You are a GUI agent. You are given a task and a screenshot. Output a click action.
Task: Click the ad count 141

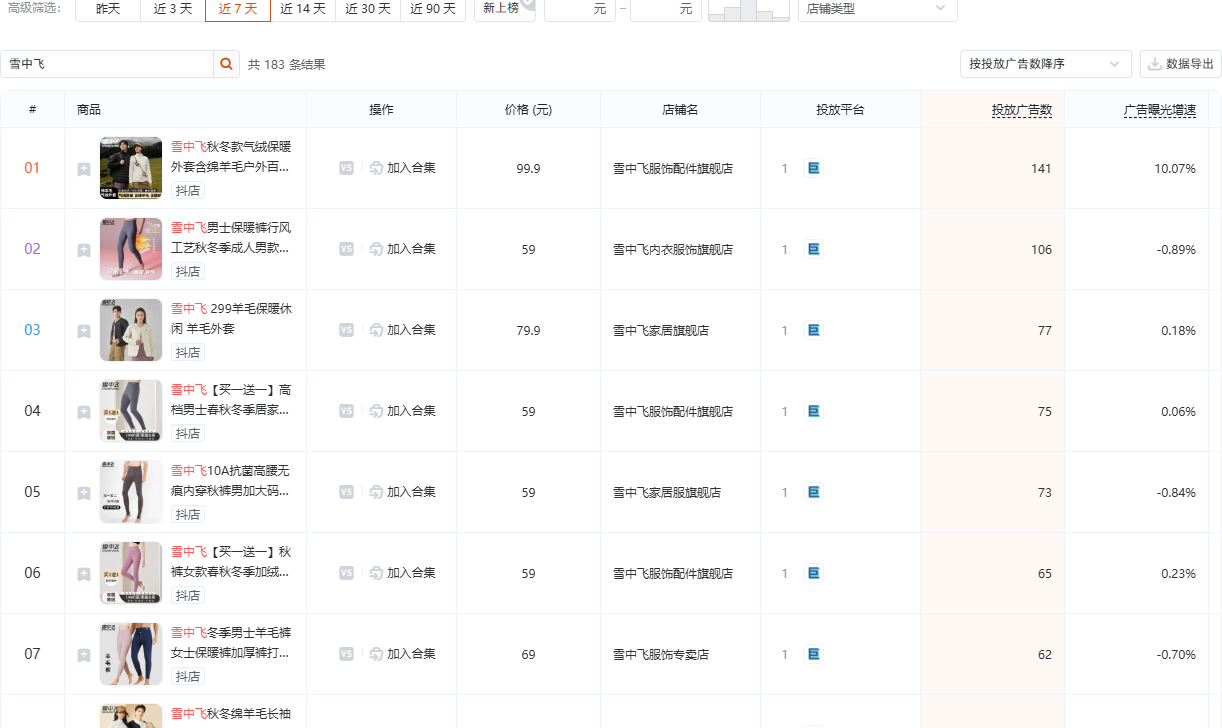point(1041,169)
